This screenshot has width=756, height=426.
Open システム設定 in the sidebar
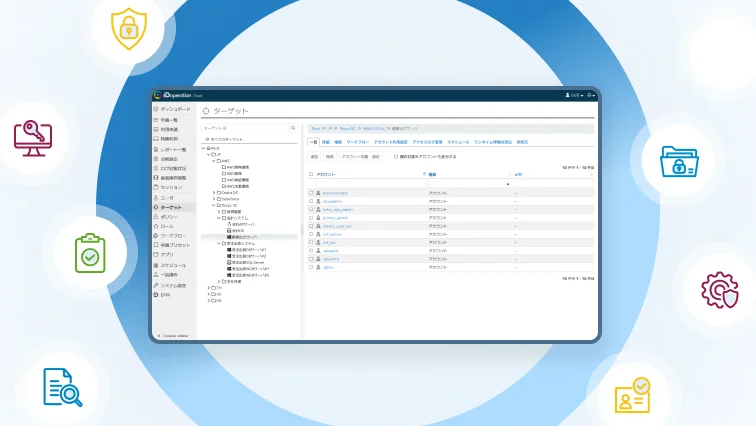(174, 285)
